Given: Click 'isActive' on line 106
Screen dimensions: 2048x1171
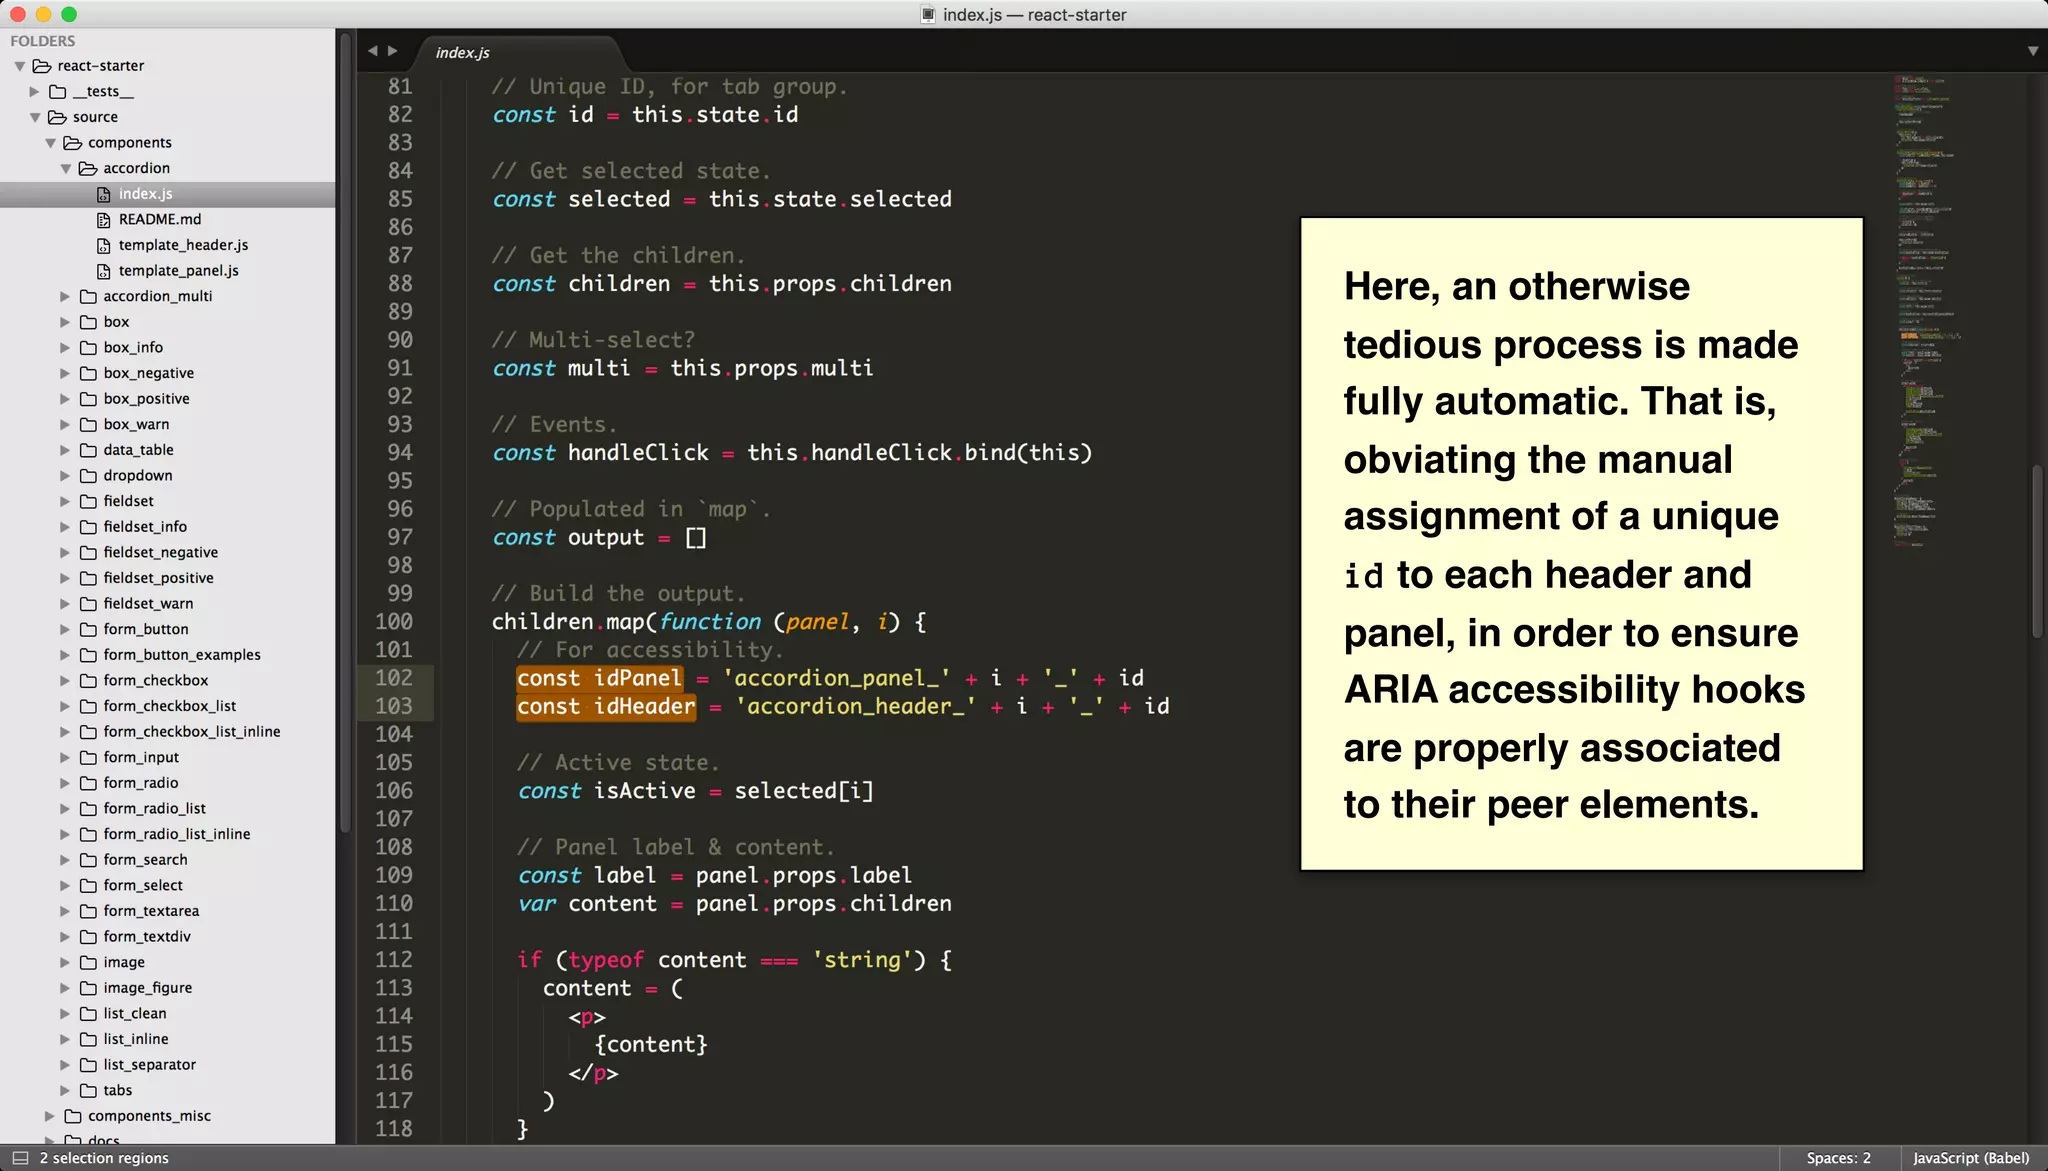Looking at the screenshot, I should 644,791.
